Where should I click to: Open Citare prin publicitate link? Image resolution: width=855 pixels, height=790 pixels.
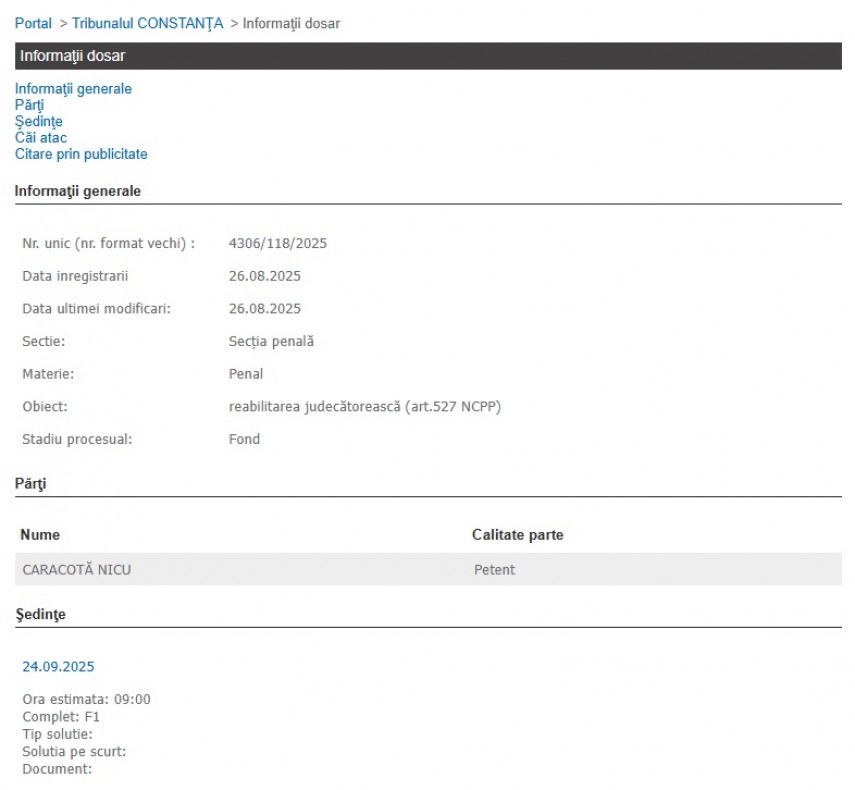(81, 154)
